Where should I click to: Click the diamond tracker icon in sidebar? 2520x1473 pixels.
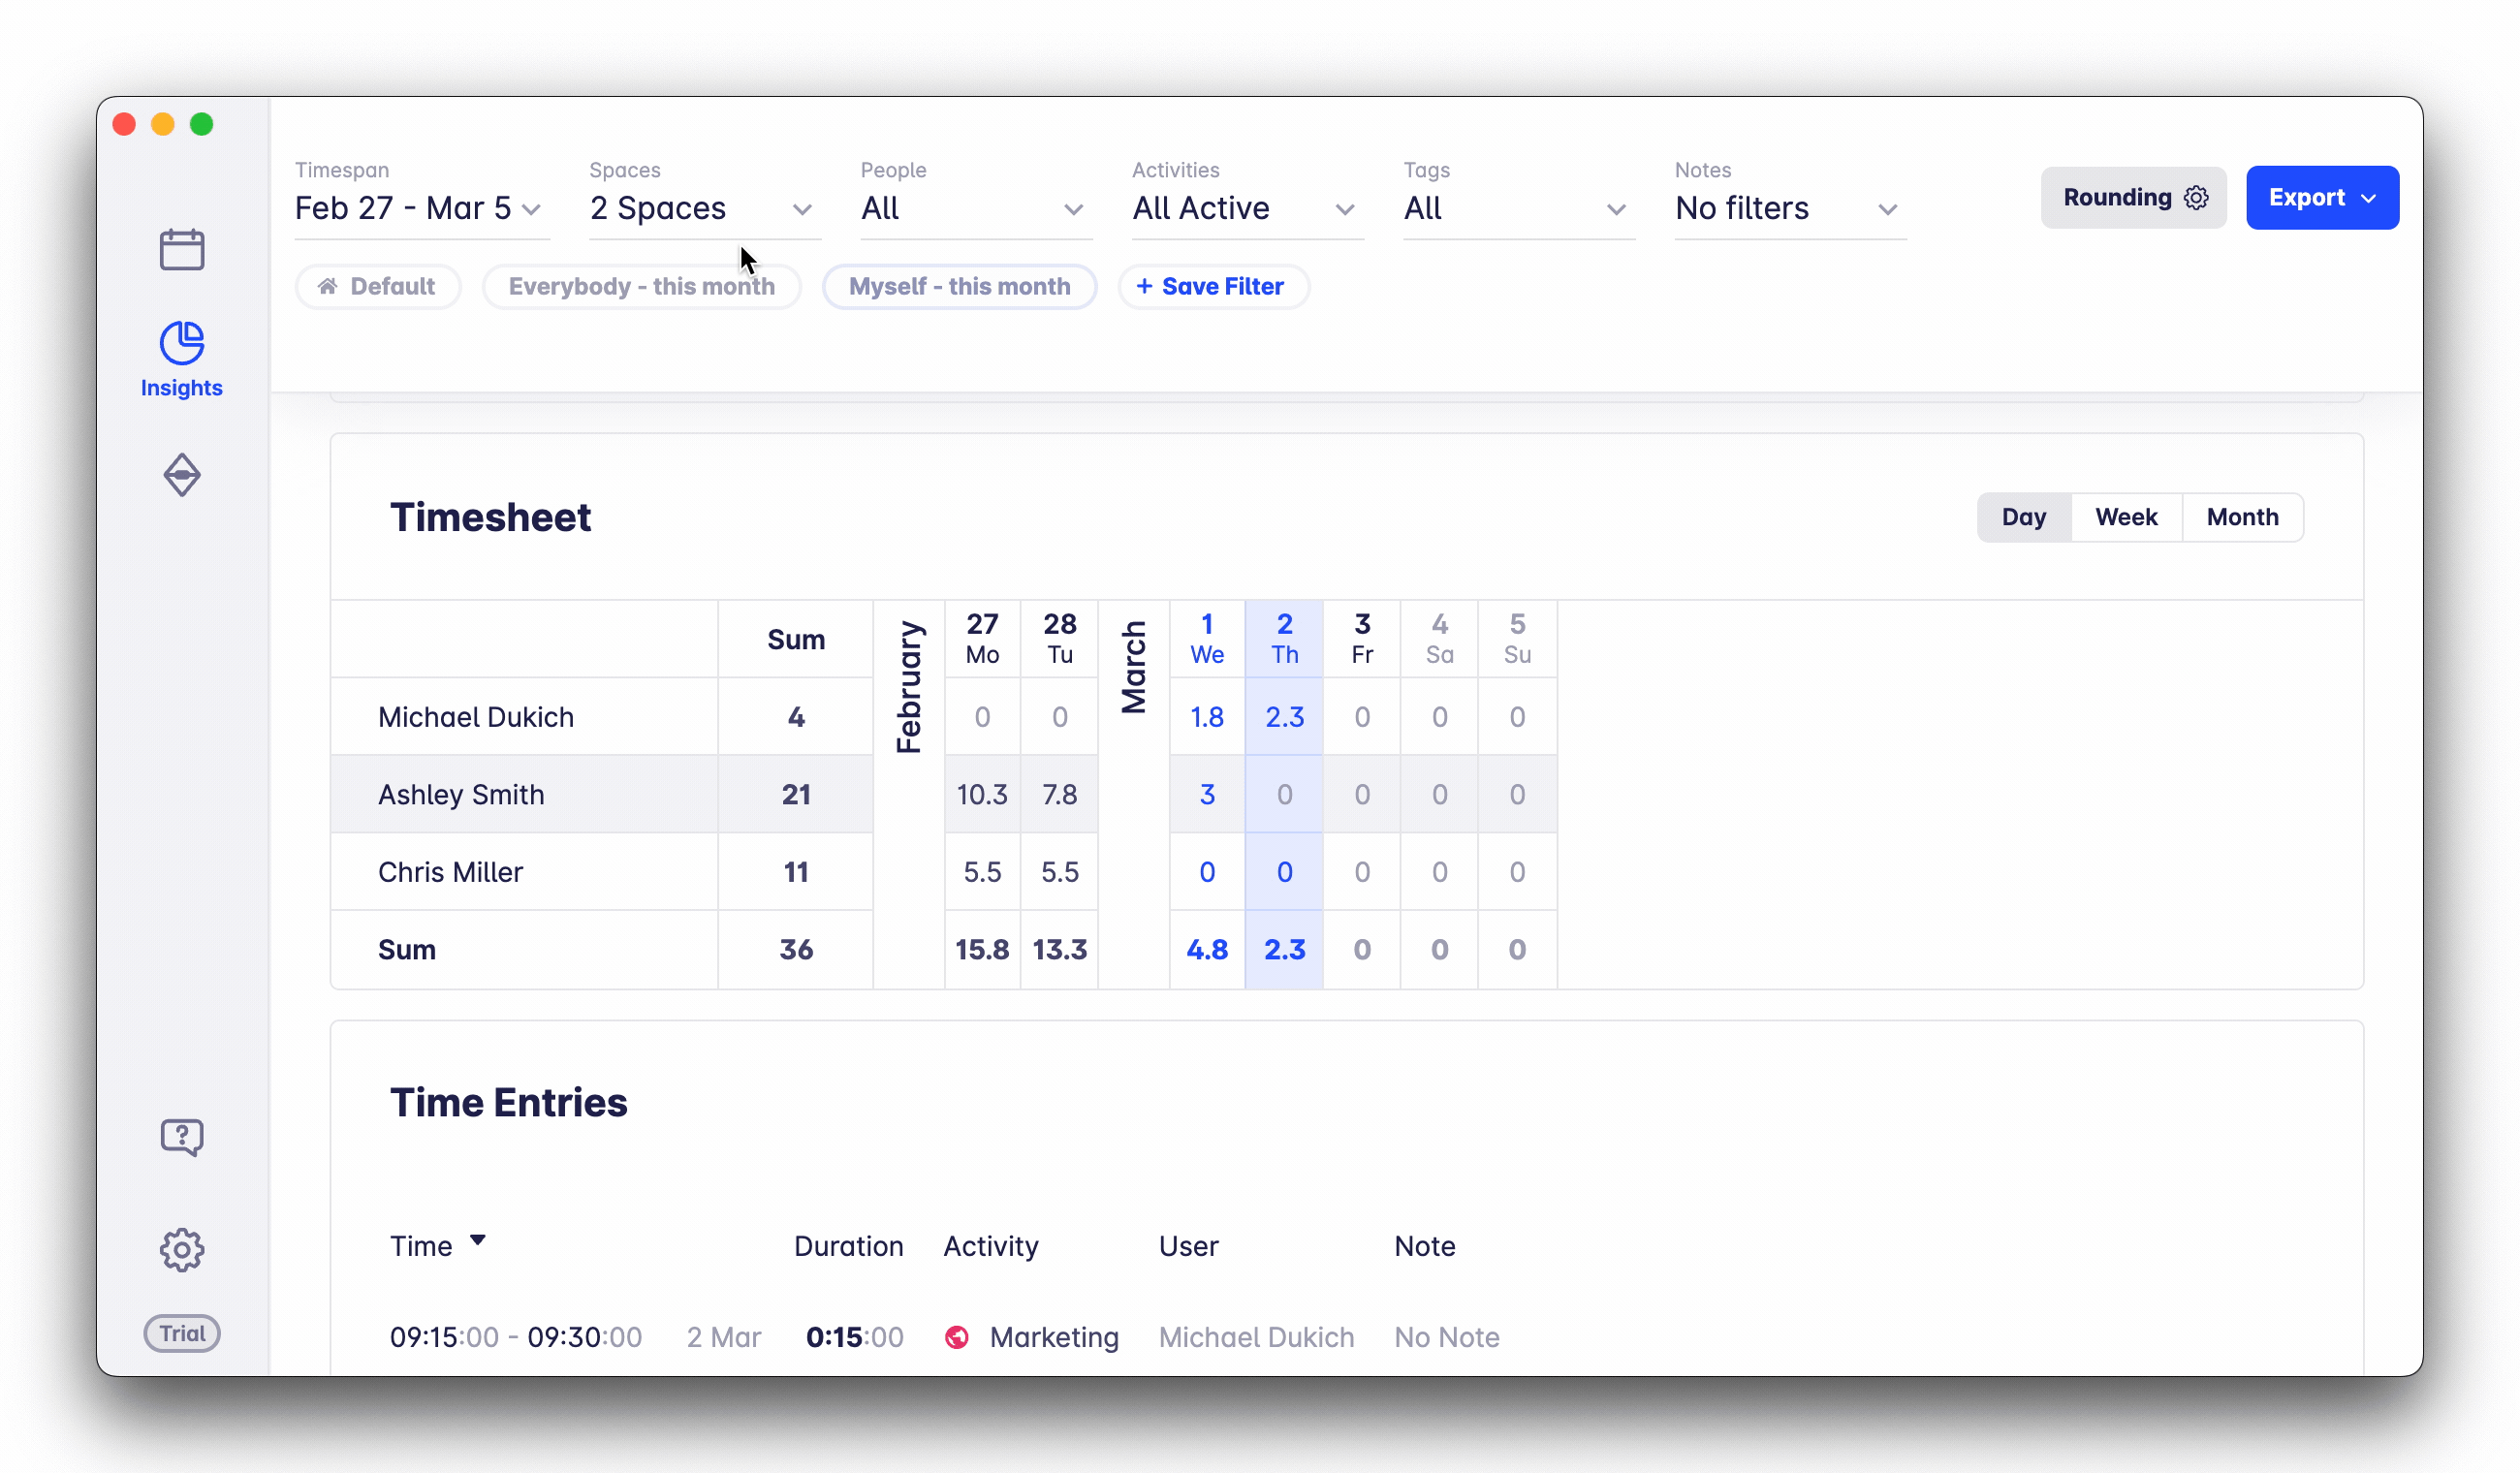(182, 475)
